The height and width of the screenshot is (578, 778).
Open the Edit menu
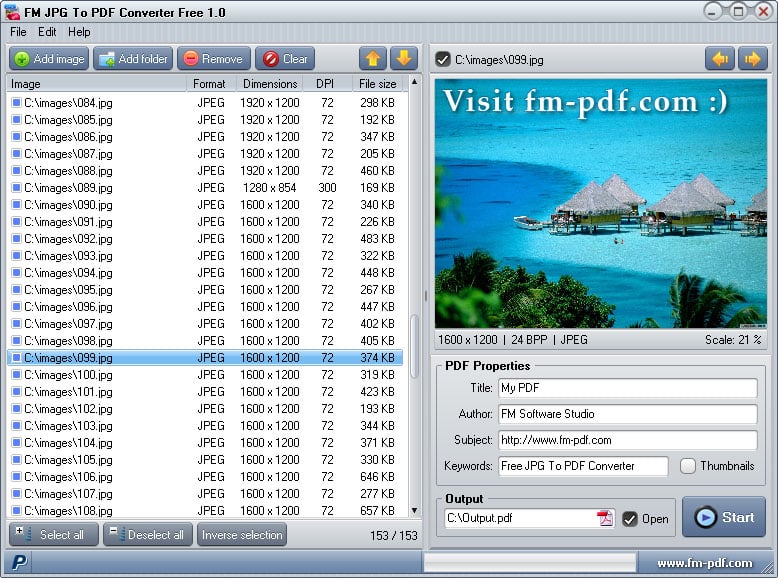[47, 32]
